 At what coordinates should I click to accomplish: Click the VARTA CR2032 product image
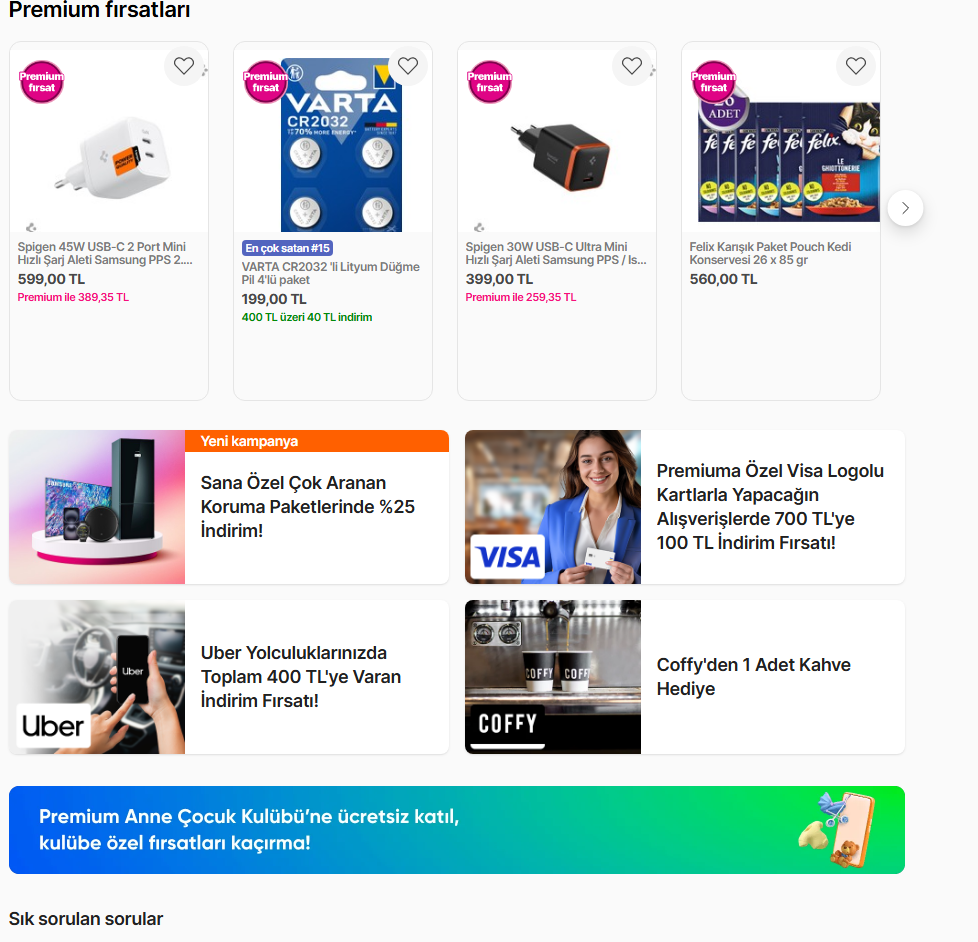[341, 145]
